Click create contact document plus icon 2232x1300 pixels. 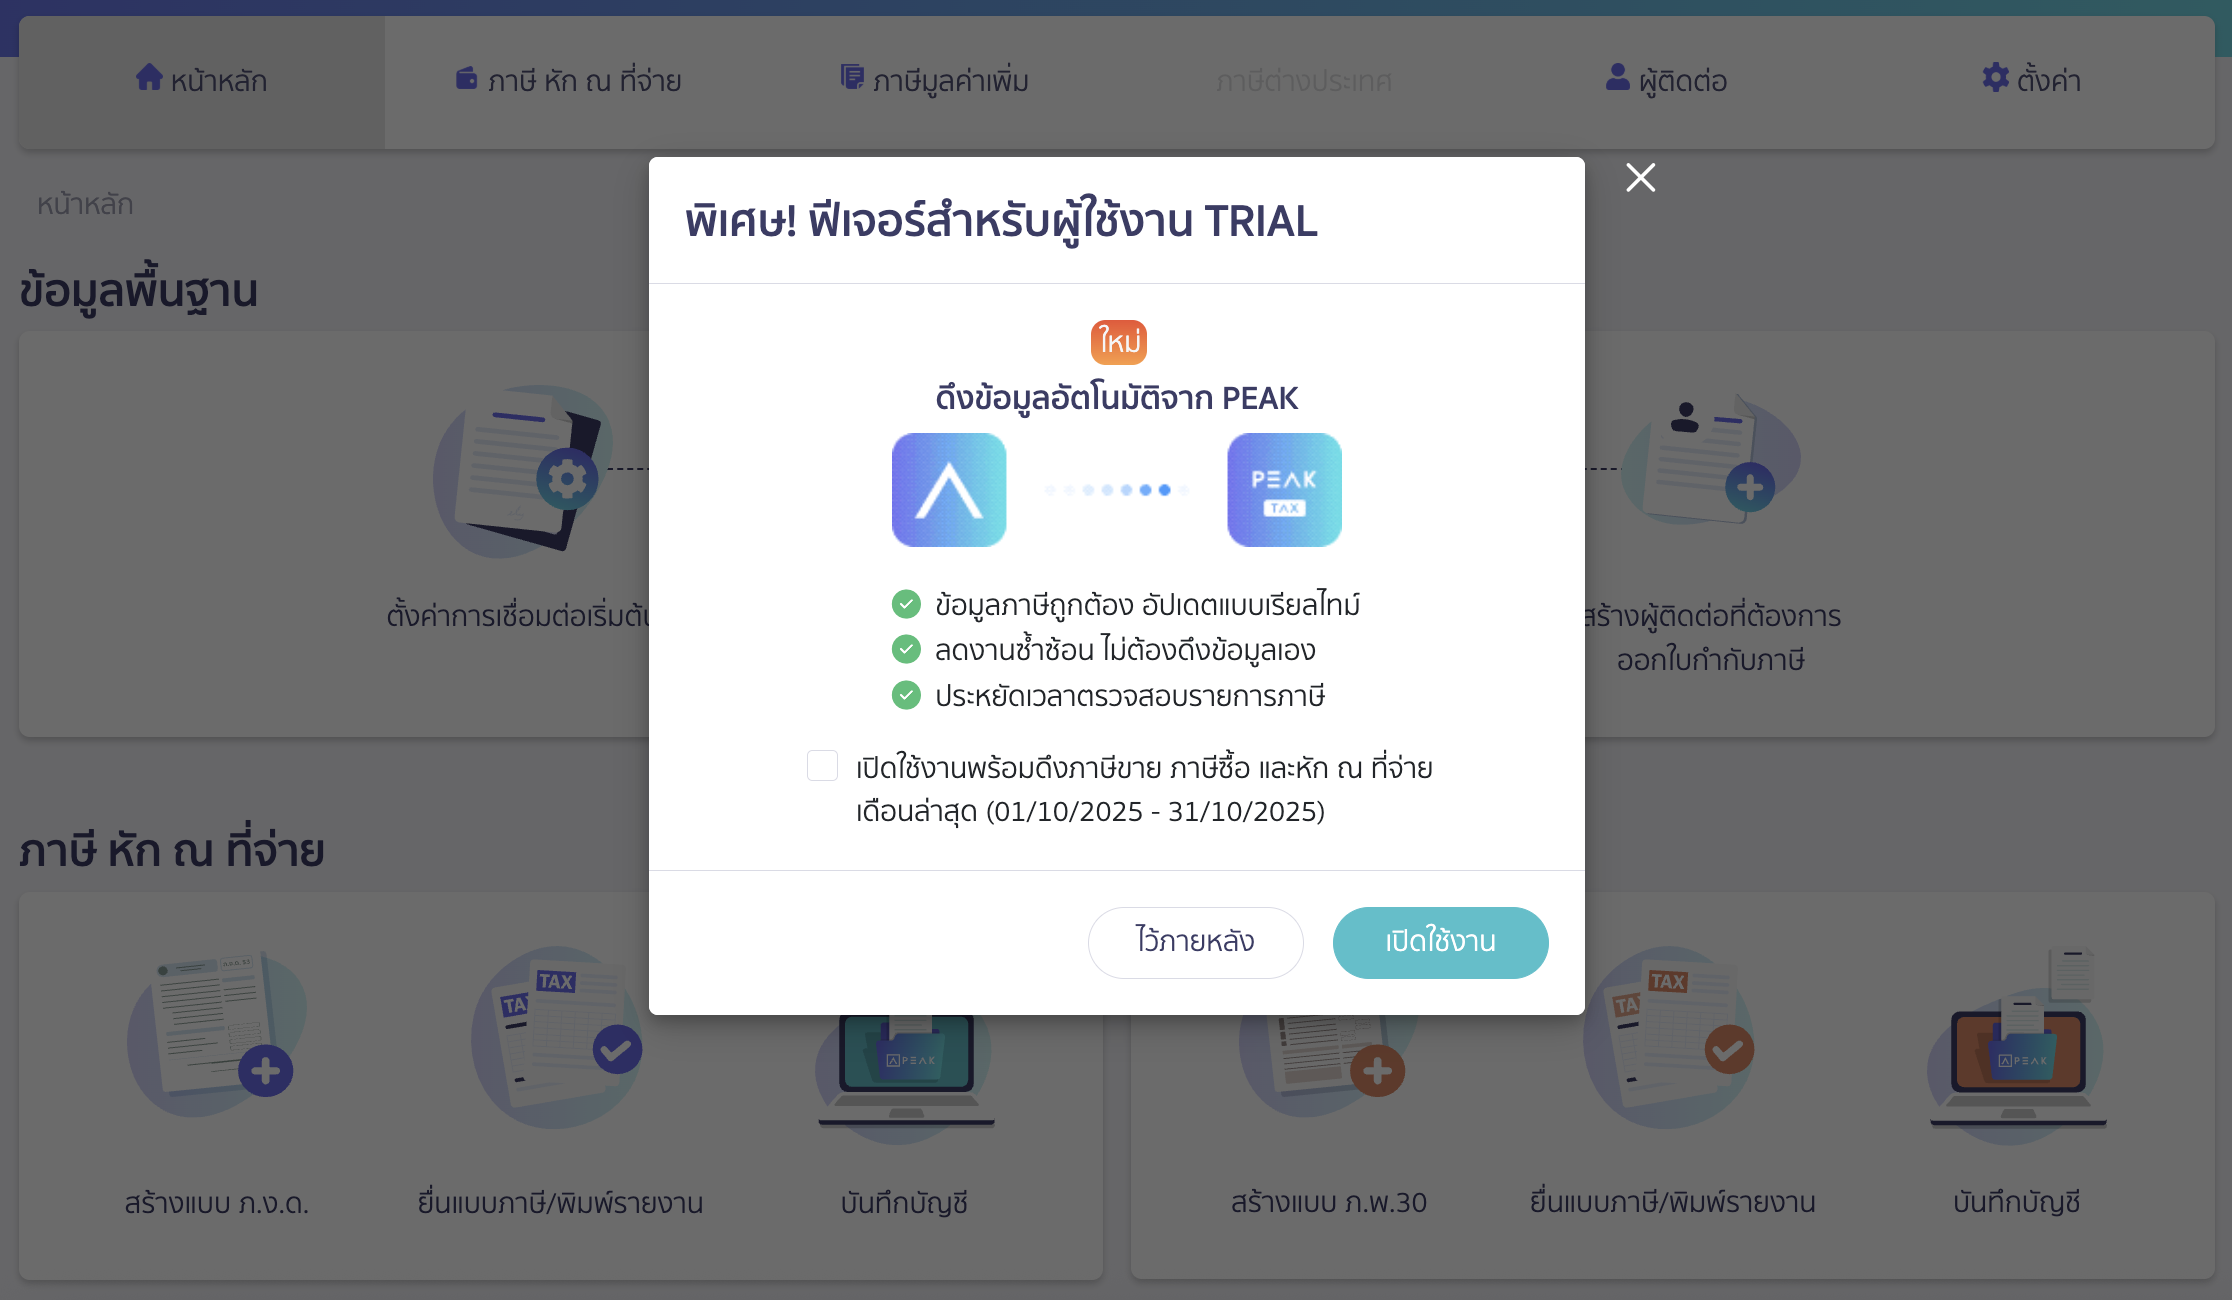1710,460
